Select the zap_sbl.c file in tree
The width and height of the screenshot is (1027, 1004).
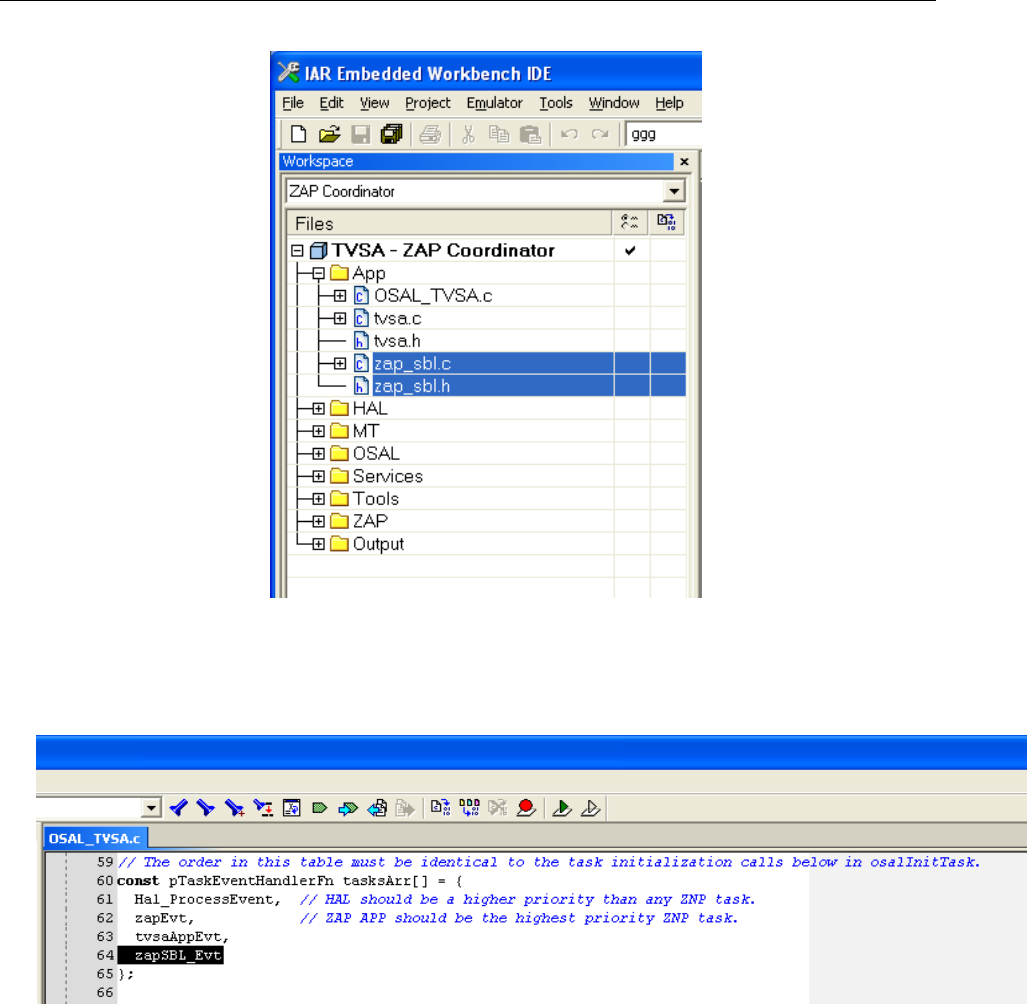click(412, 363)
